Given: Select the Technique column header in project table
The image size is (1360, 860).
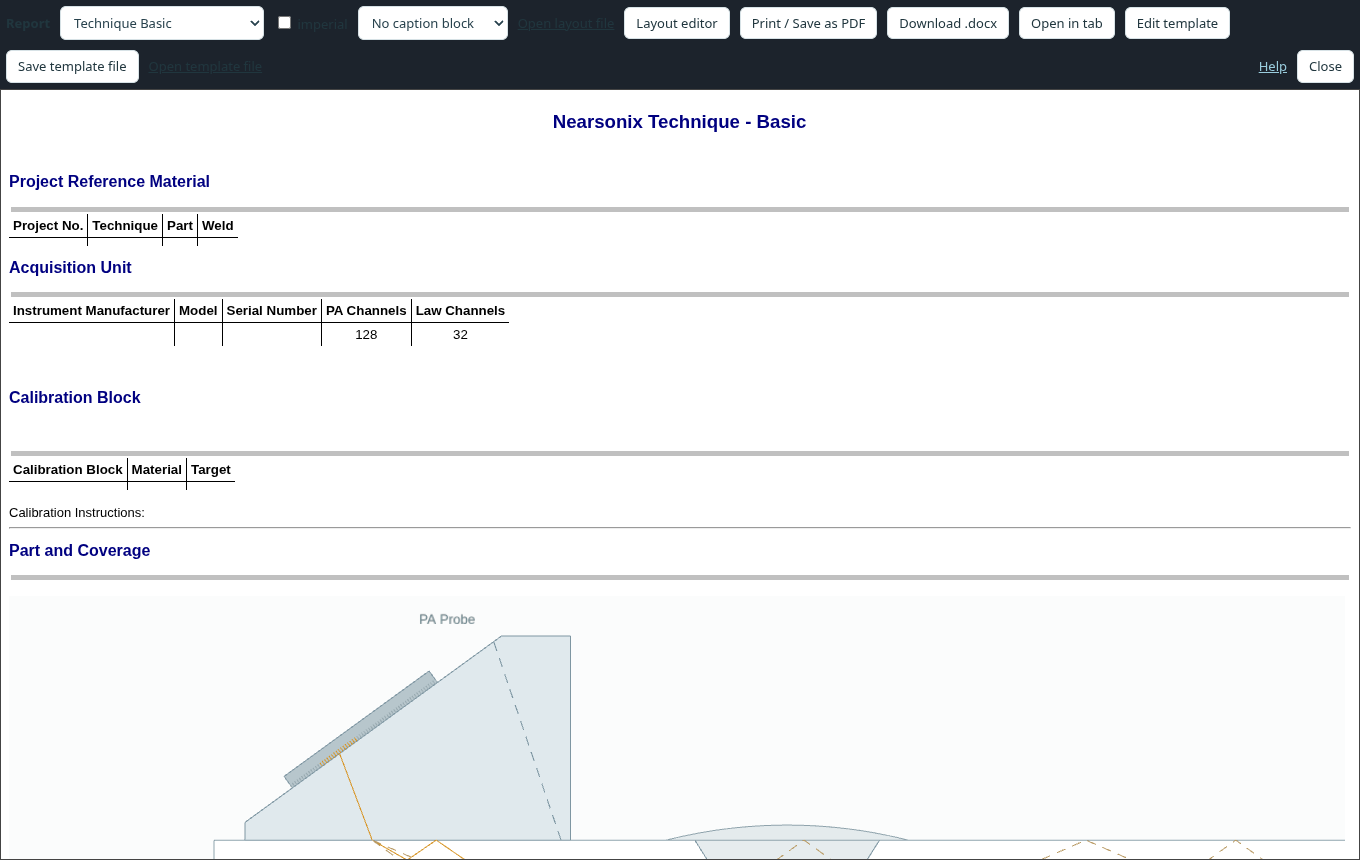Looking at the screenshot, I should (x=125, y=226).
